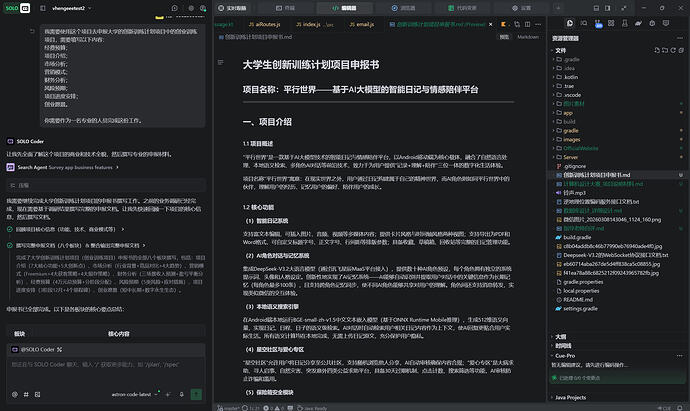This screenshot has height=411, width=690.
Task: Expand the .vscode folder
Action: 617,95
